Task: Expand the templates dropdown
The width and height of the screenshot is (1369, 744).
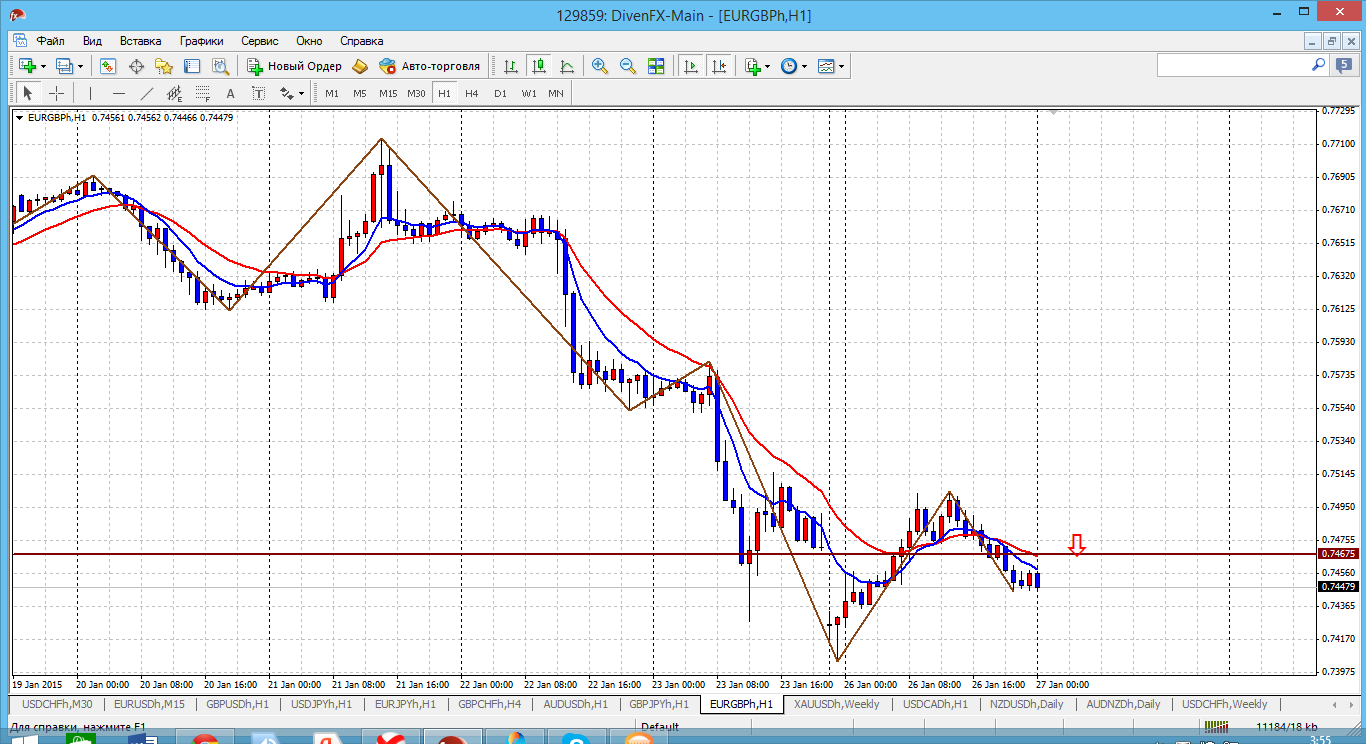Action: coord(842,66)
